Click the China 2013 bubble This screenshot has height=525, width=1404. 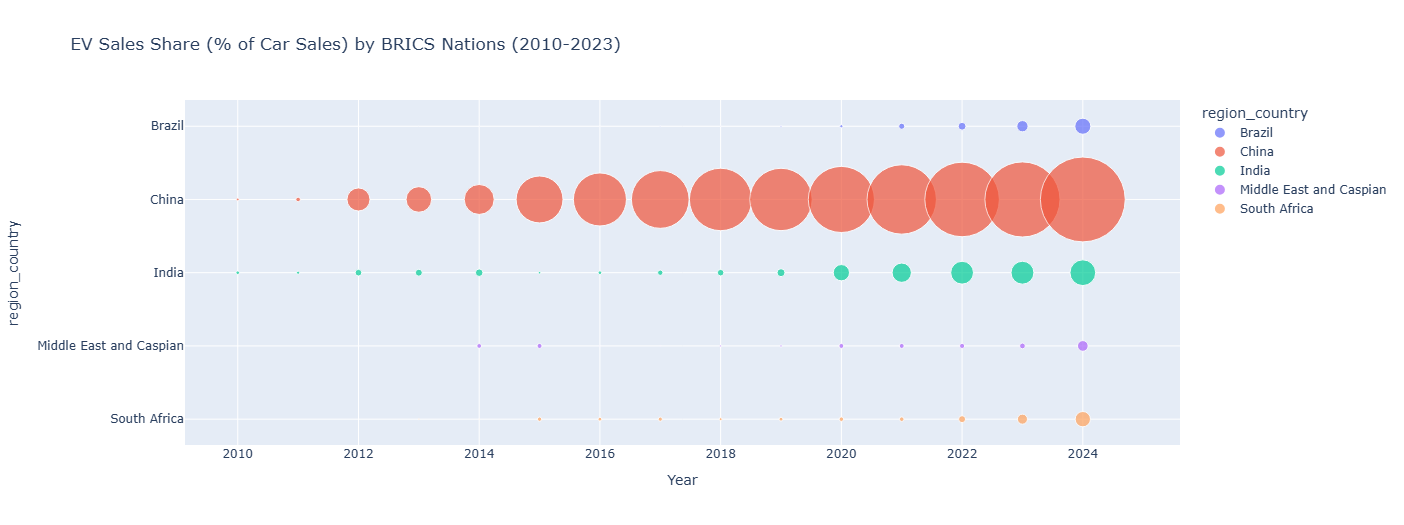click(x=419, y=199)
